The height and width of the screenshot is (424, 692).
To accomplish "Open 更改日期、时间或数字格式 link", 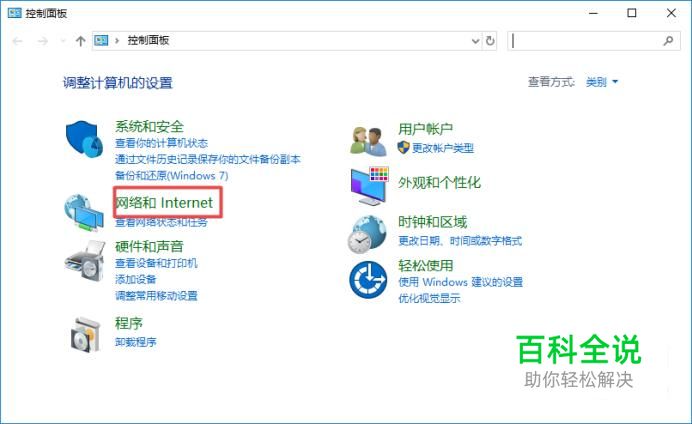I will [x=460, y=241].
